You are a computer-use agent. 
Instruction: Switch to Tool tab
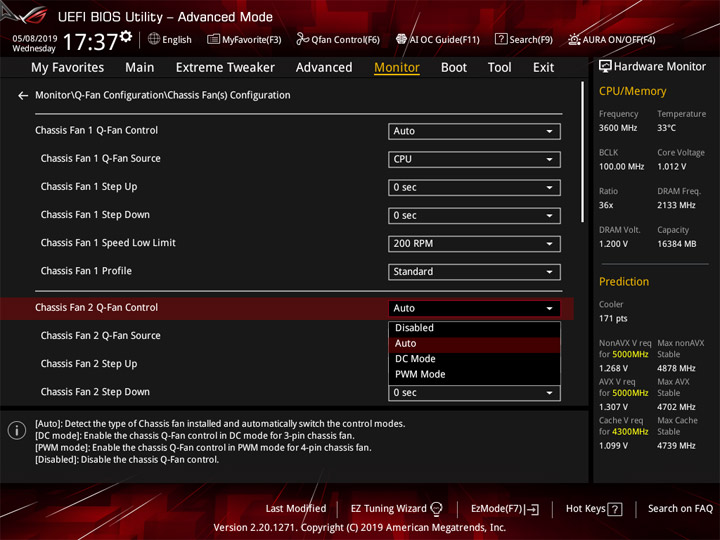(x=499, y=68)
